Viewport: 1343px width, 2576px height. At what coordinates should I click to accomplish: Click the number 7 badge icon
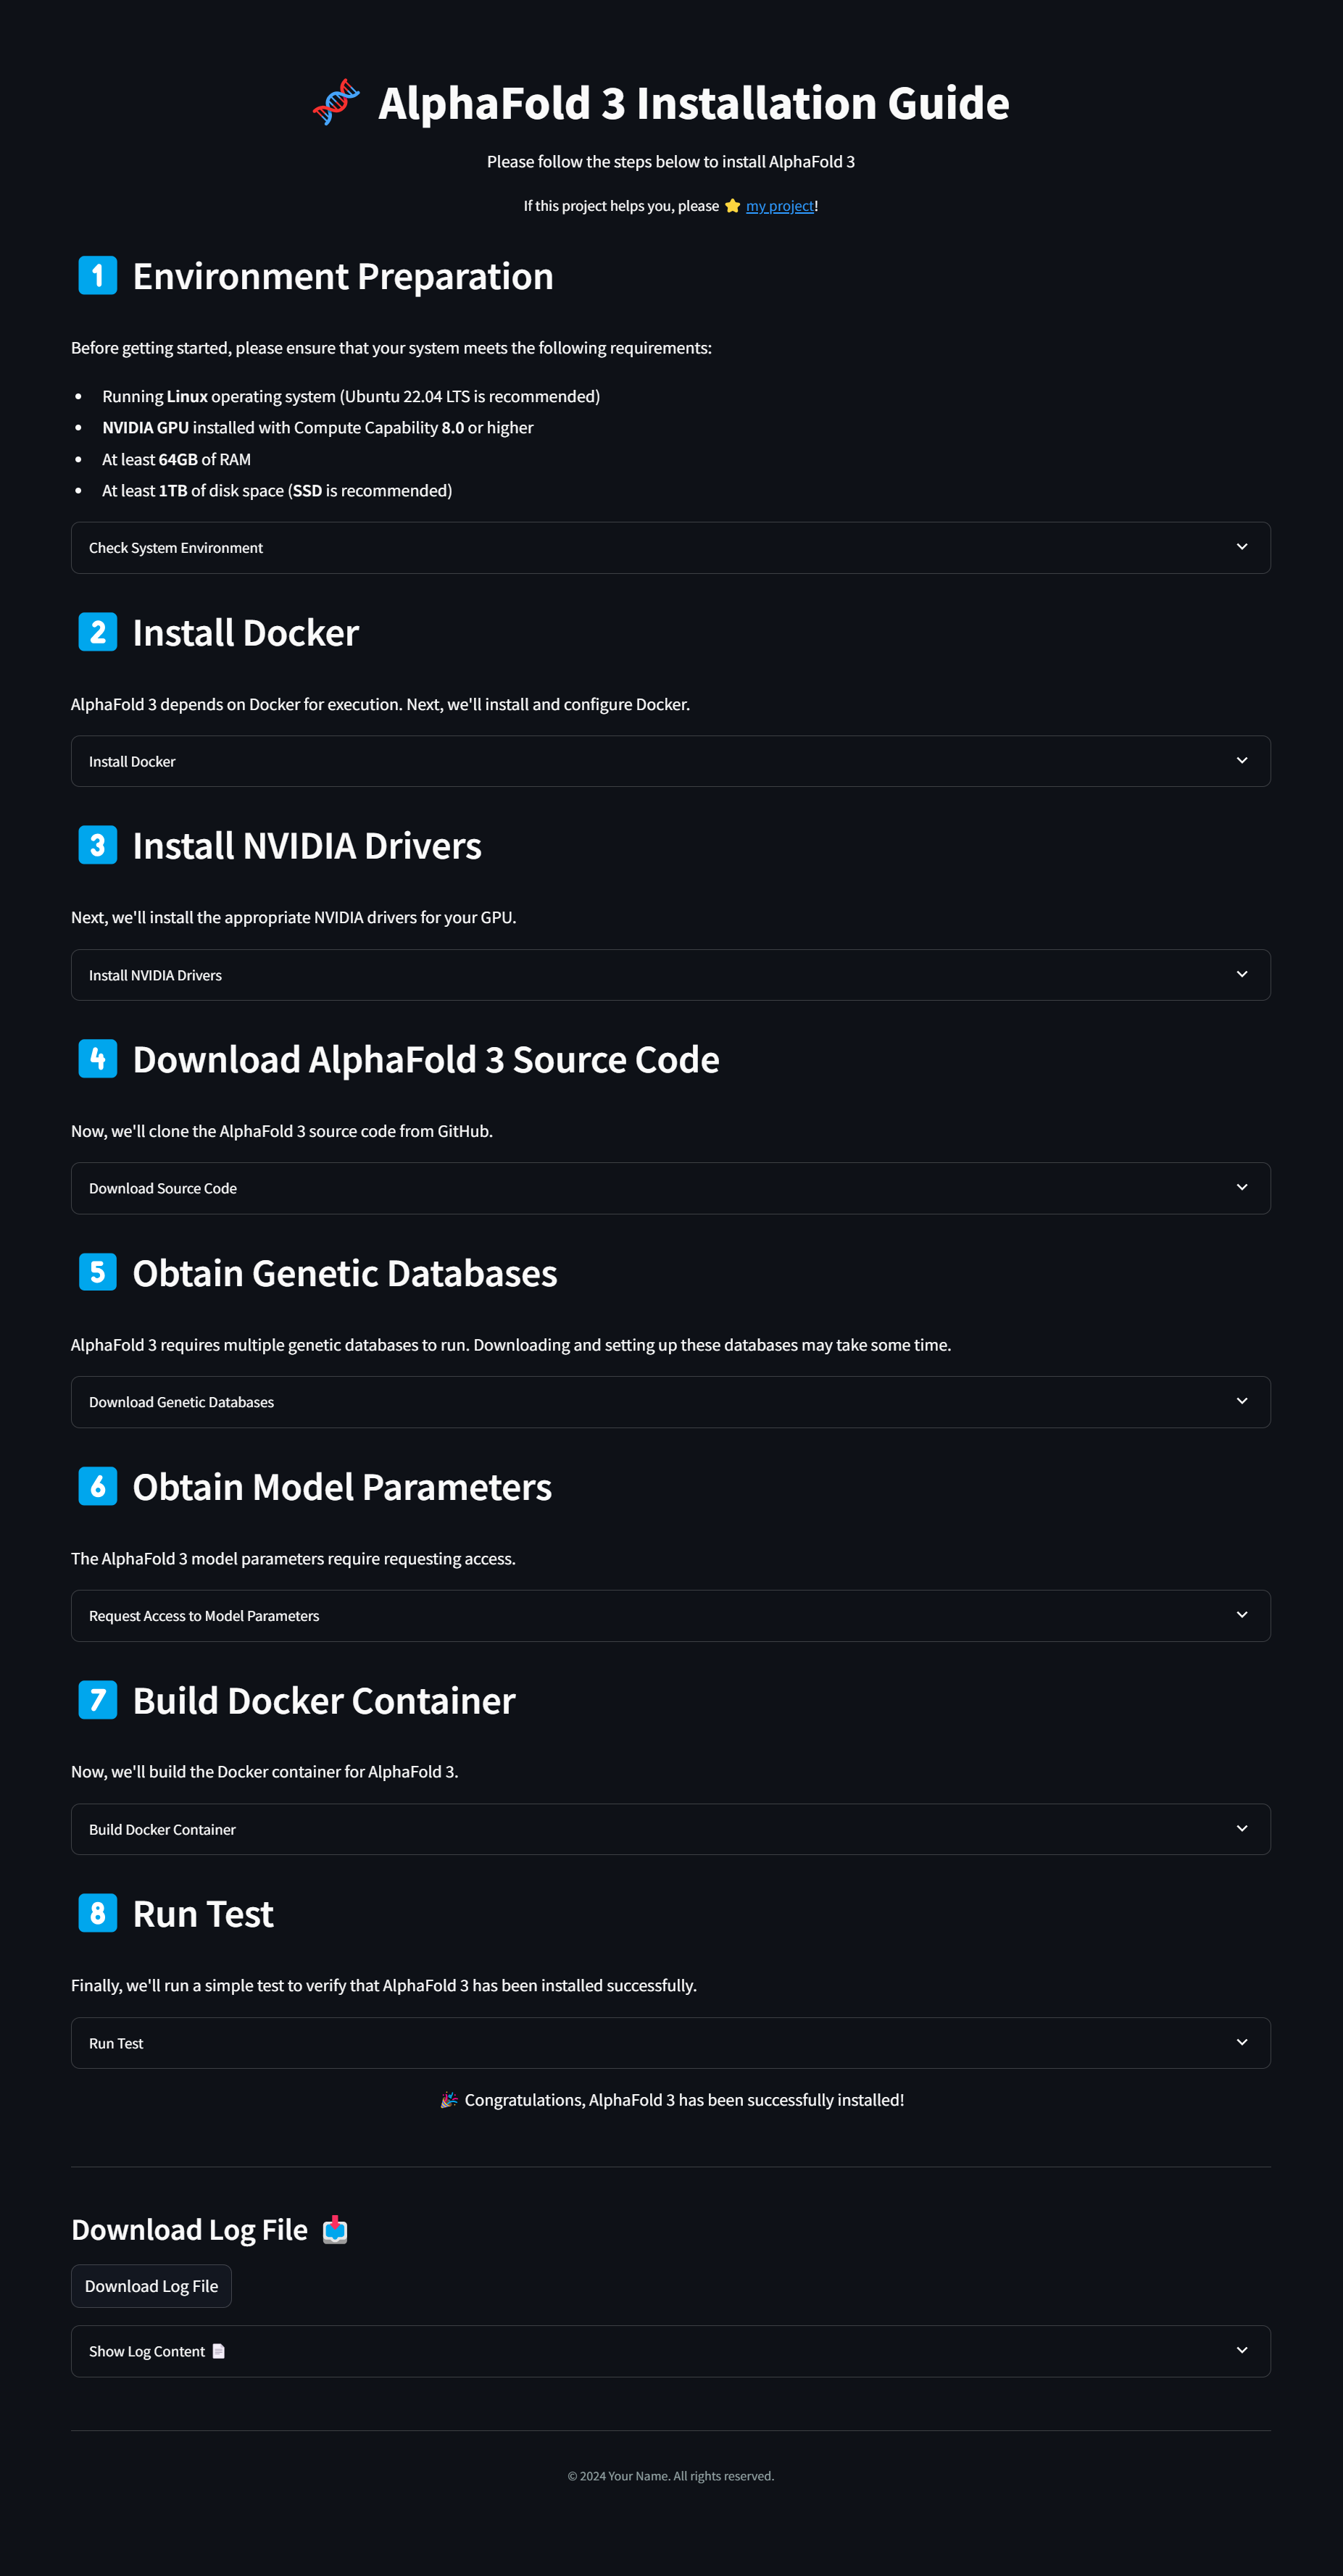[x=98, y=1700]
